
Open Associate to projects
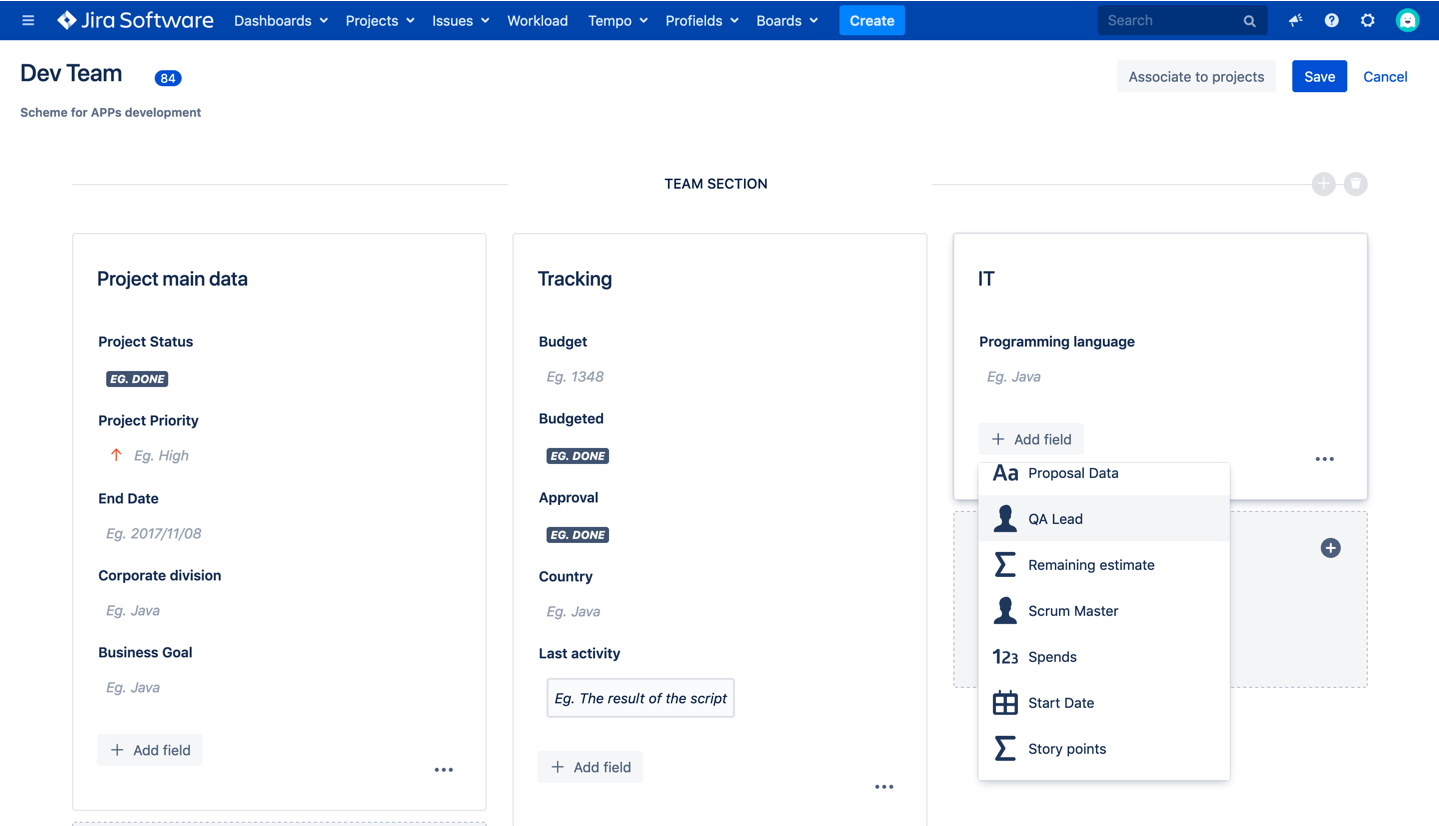tap(1196, 76)
